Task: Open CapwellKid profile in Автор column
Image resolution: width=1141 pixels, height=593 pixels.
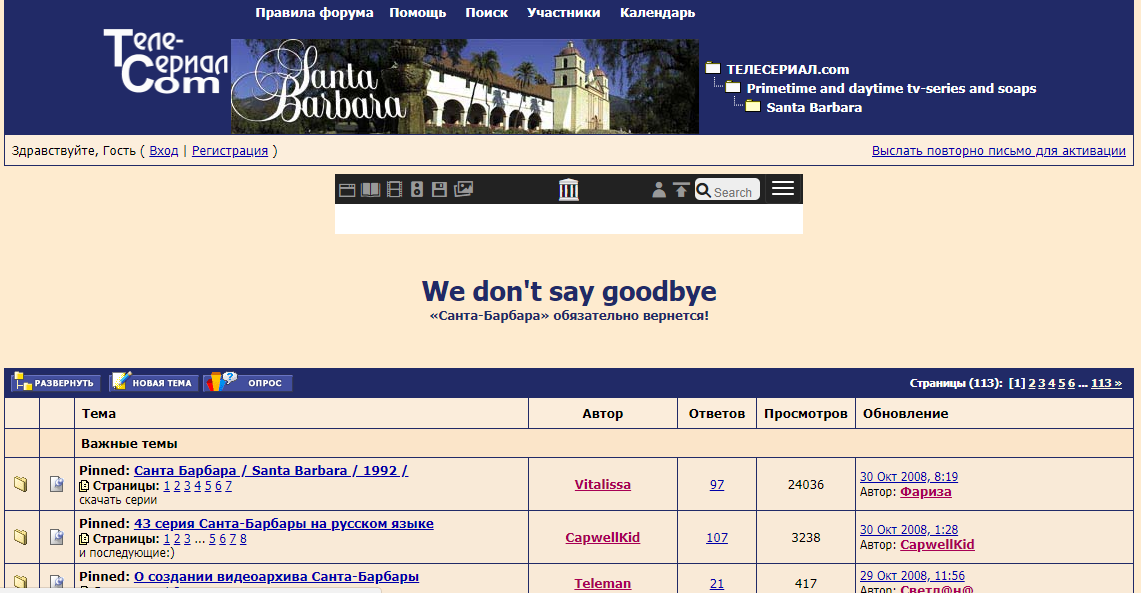Action: coord(603,538)
